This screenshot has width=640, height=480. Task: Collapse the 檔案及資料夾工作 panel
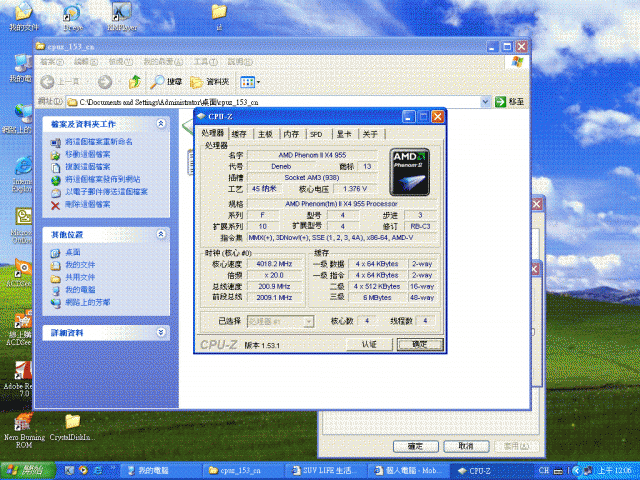[161, 124]
